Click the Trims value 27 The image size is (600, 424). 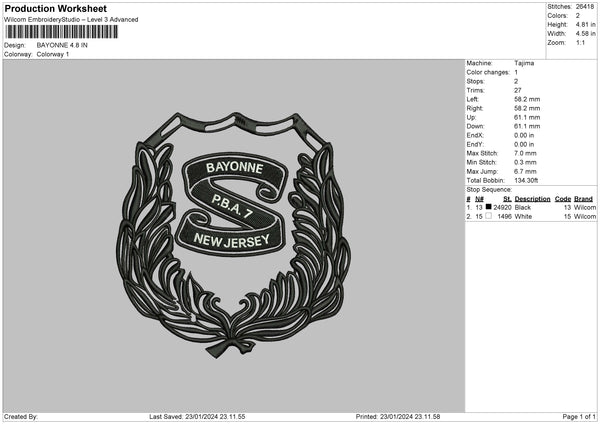[x=518, y=90]
